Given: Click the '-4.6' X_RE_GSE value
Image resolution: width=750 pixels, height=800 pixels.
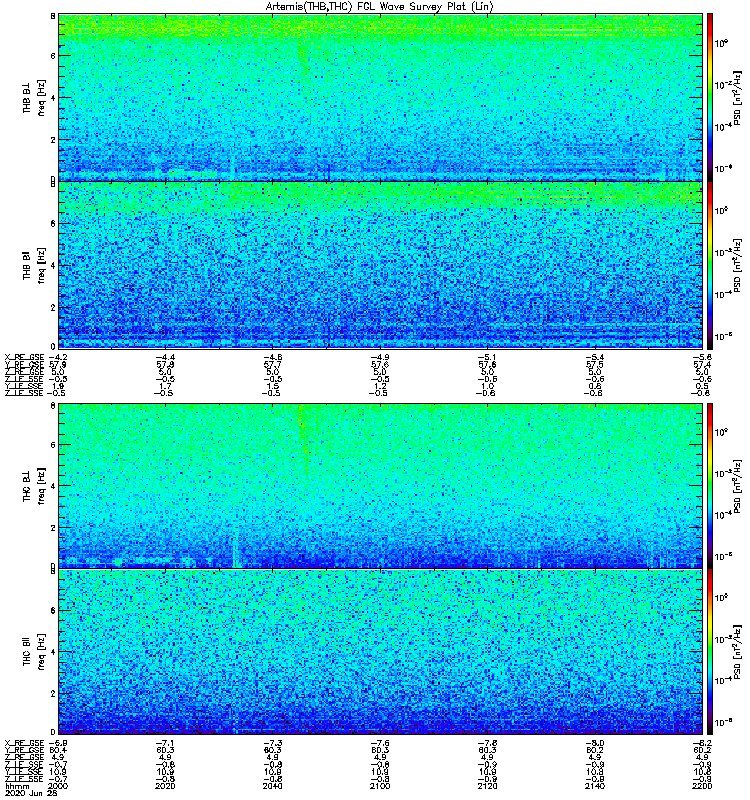Looking at the screenshot, I should pyautogui.click(x=272, y=357).
